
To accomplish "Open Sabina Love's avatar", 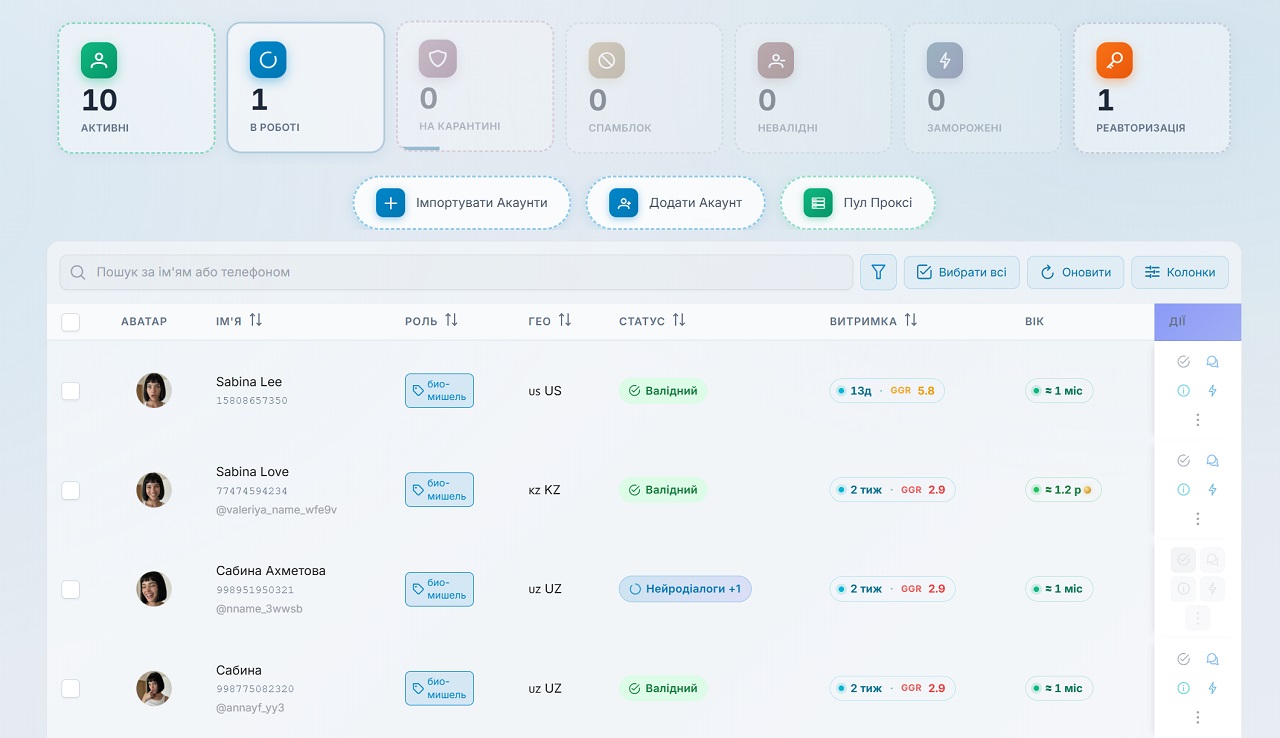I will 154,489.
